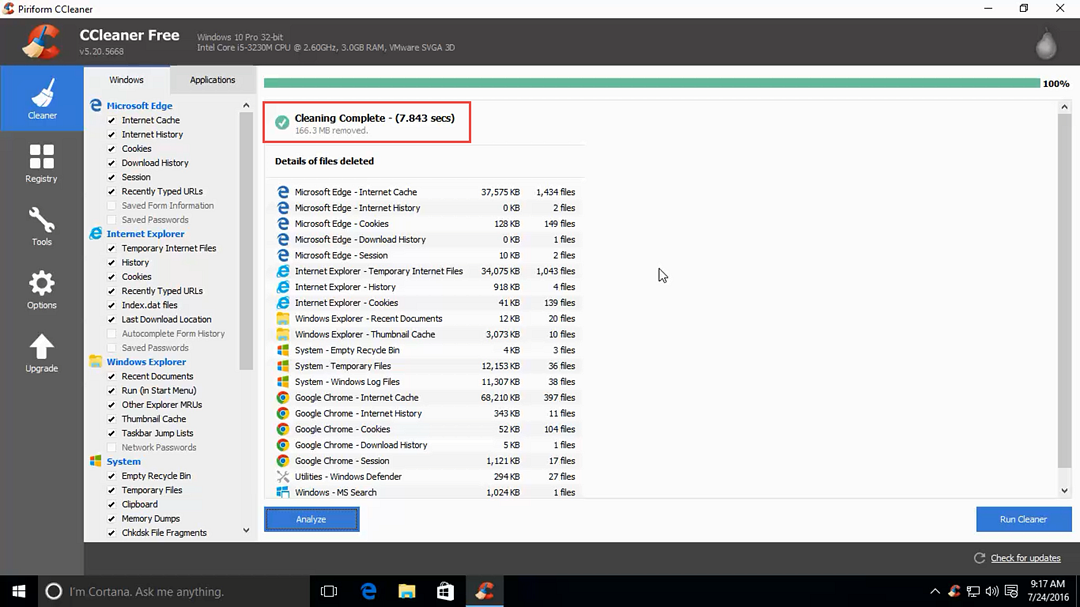
Task: Click the Internet Explorer category icon
Action: pos(96,234)
